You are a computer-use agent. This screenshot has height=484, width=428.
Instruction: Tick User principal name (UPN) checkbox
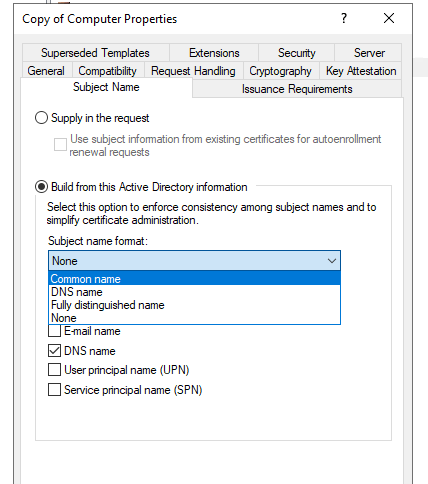54,370
